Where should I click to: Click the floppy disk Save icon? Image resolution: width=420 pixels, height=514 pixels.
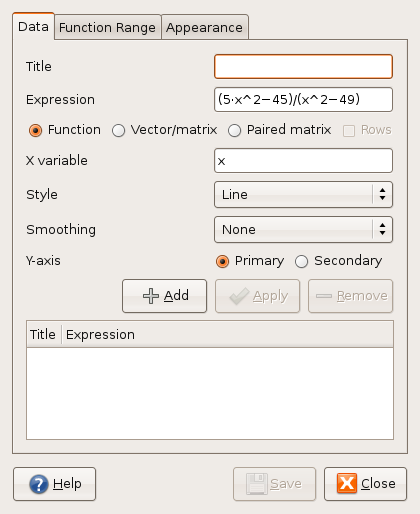[256, 484]
